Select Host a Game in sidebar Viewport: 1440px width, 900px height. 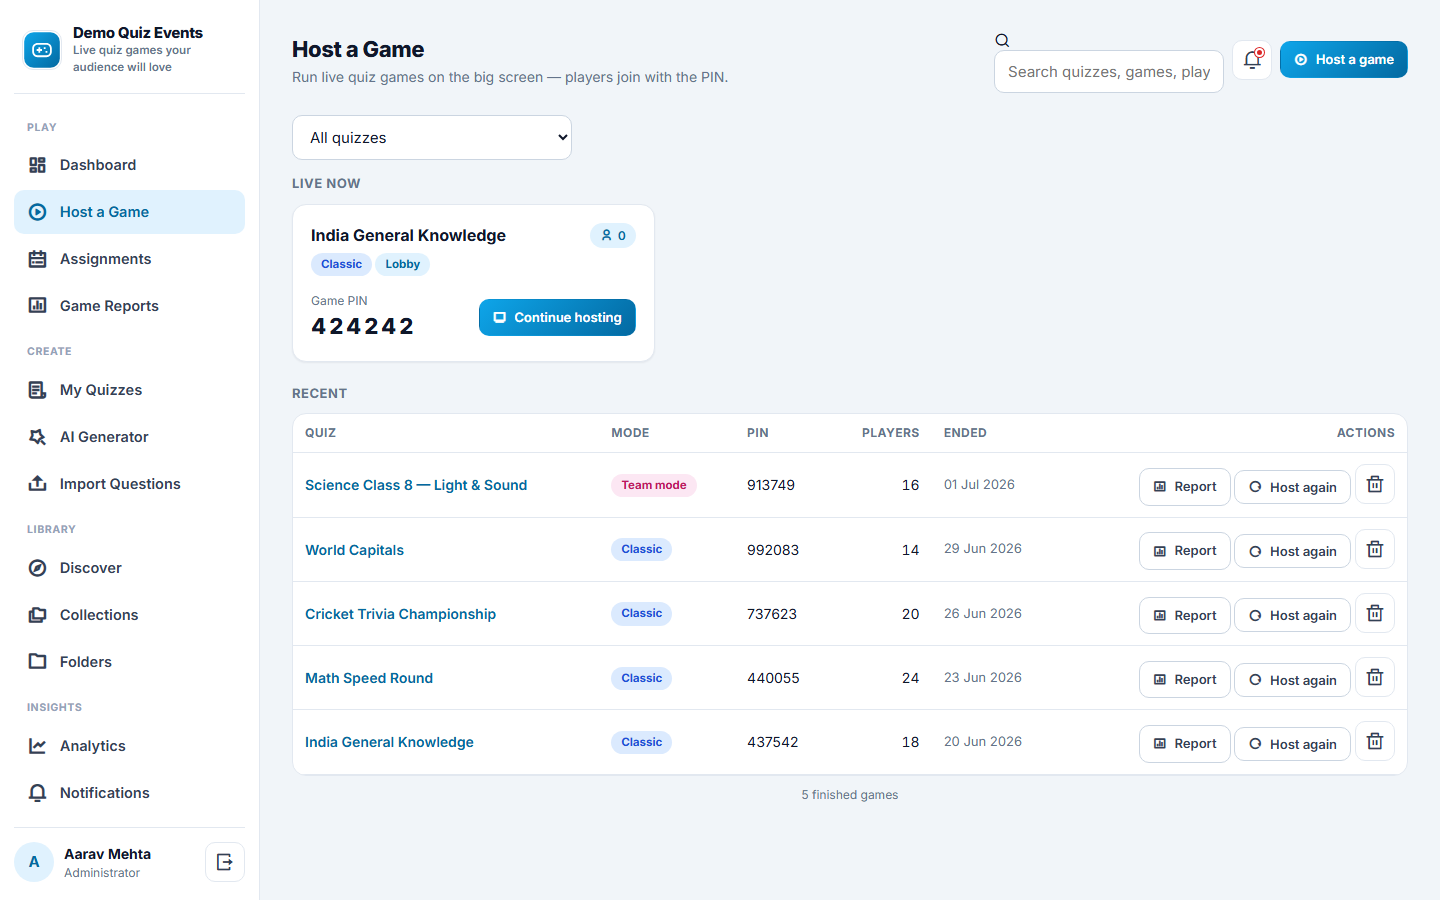pos(129,212)
